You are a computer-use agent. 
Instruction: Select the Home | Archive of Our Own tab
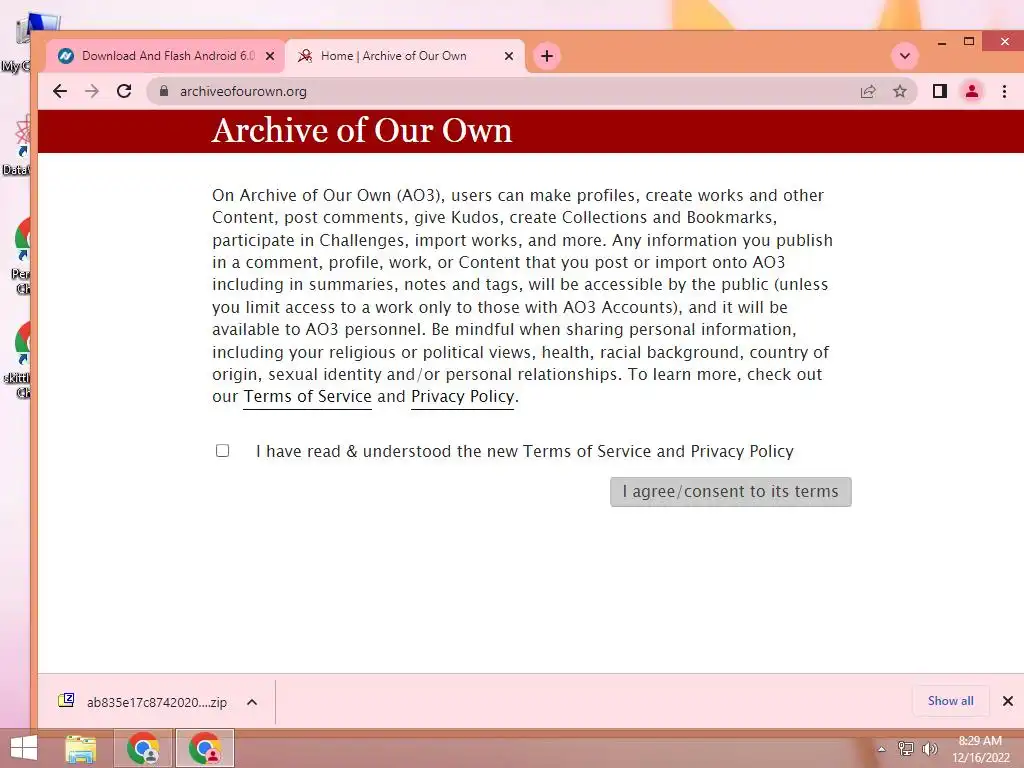[x=405, y=56]
